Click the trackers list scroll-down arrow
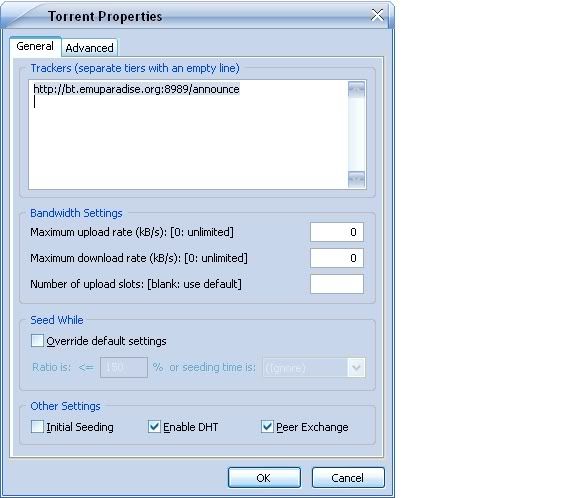Viewport: 581px width, 498px height. click(356, 179)
